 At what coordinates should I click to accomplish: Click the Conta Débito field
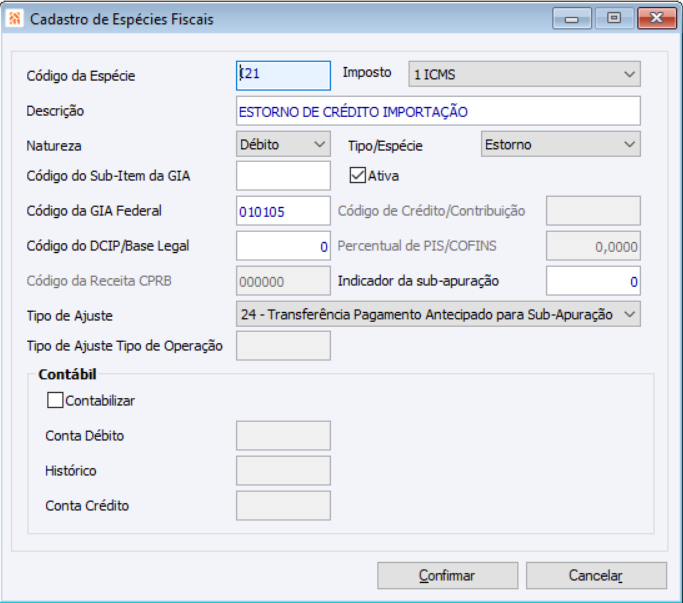(283, 435)
